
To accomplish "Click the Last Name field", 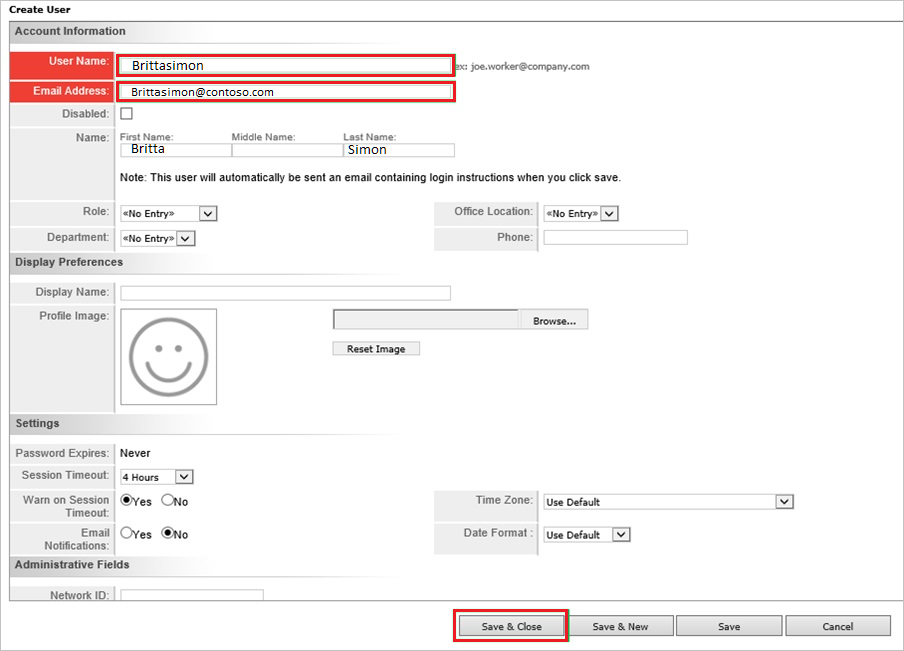I will (x=399, y=150).
